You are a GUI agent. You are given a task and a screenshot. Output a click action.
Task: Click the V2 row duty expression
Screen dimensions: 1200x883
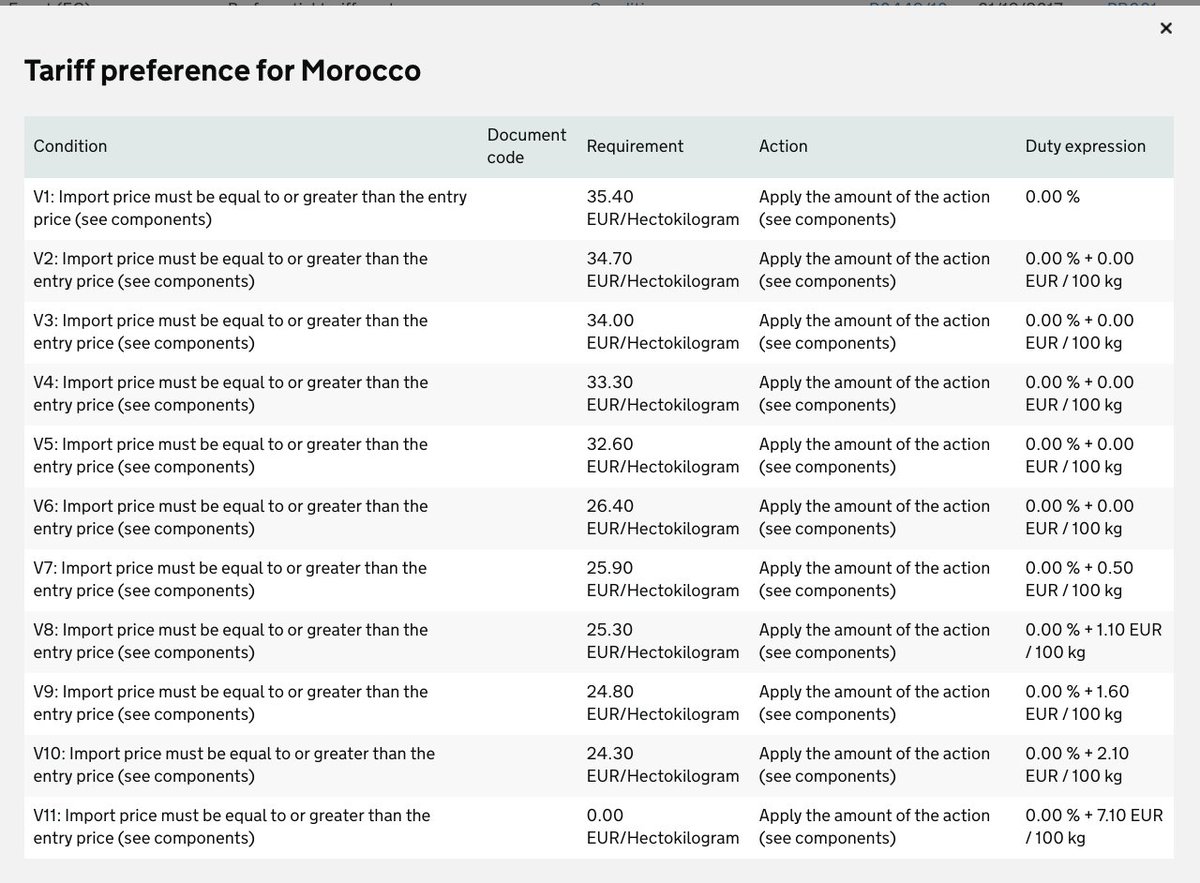coord(1080,270)
